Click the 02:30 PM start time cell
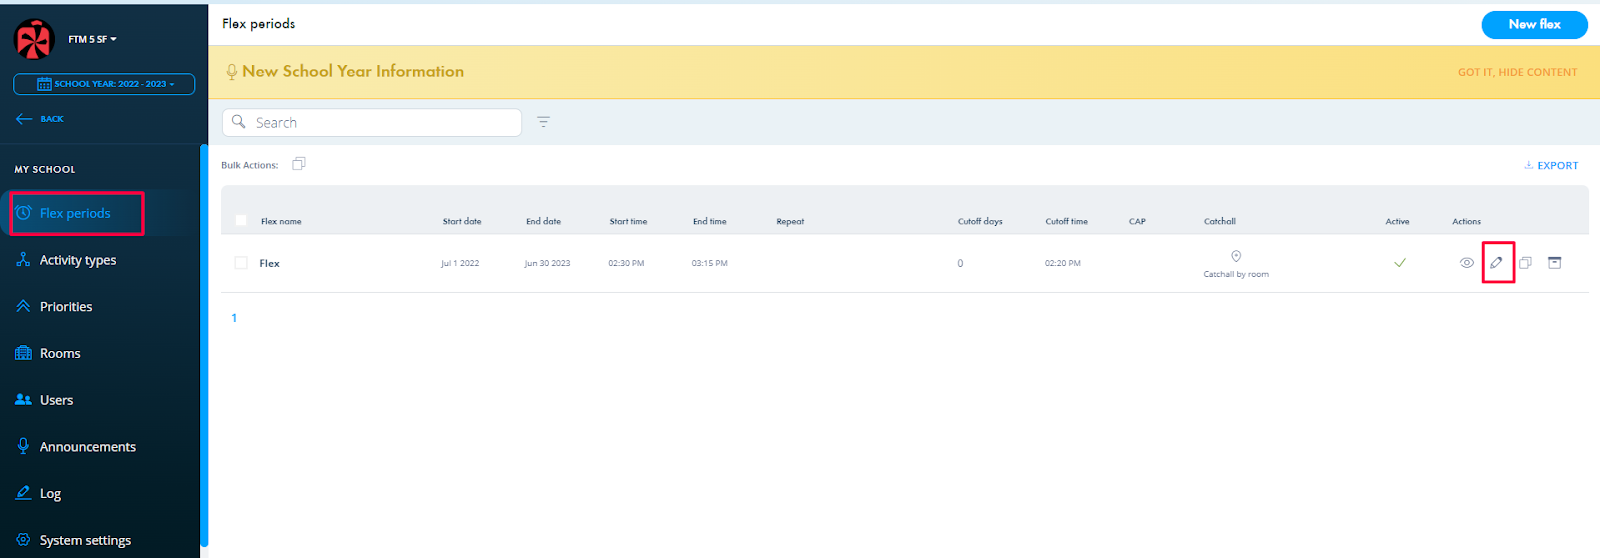The height and width of the screenshot is (558, 1600). (626, 264)
